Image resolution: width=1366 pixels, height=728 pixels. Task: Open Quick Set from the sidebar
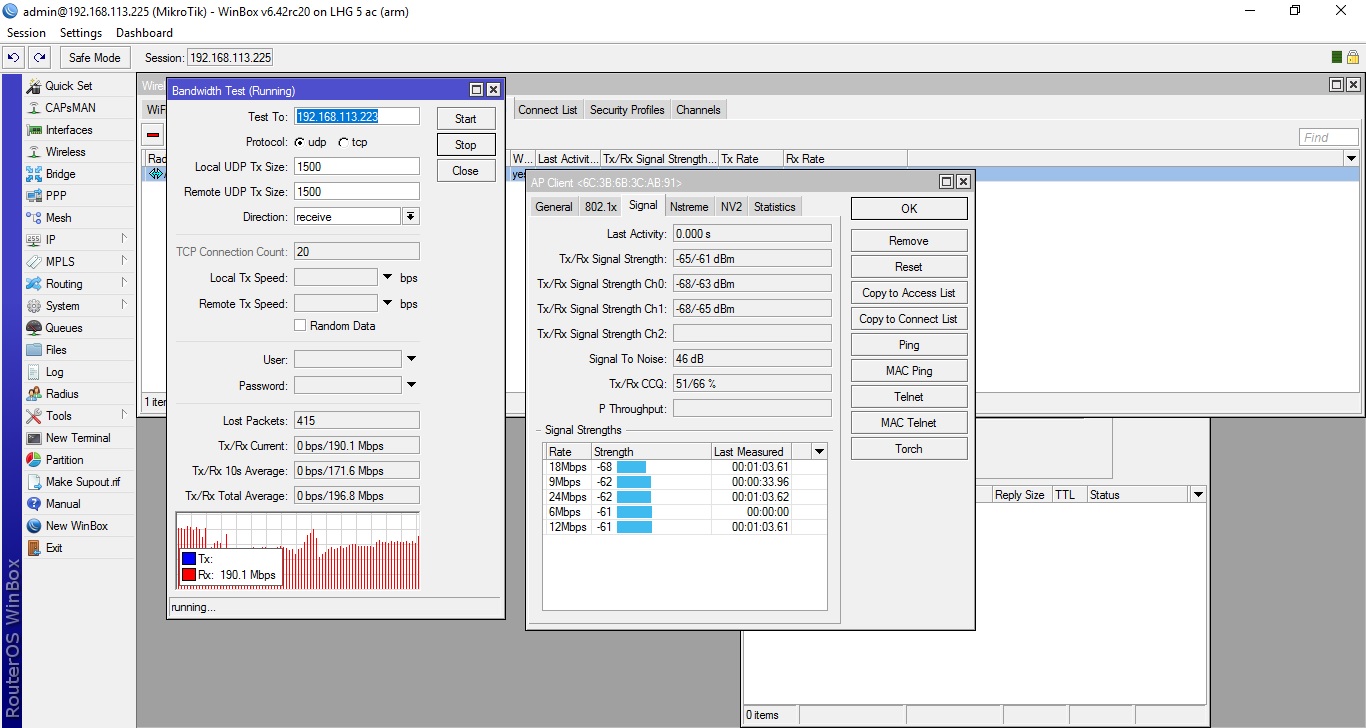point(67,86)
